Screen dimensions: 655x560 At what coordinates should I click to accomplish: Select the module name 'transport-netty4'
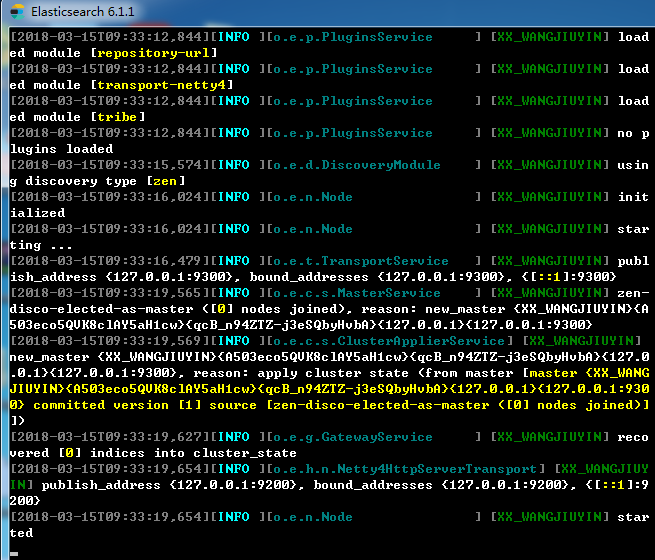click(x=161, y=85)
